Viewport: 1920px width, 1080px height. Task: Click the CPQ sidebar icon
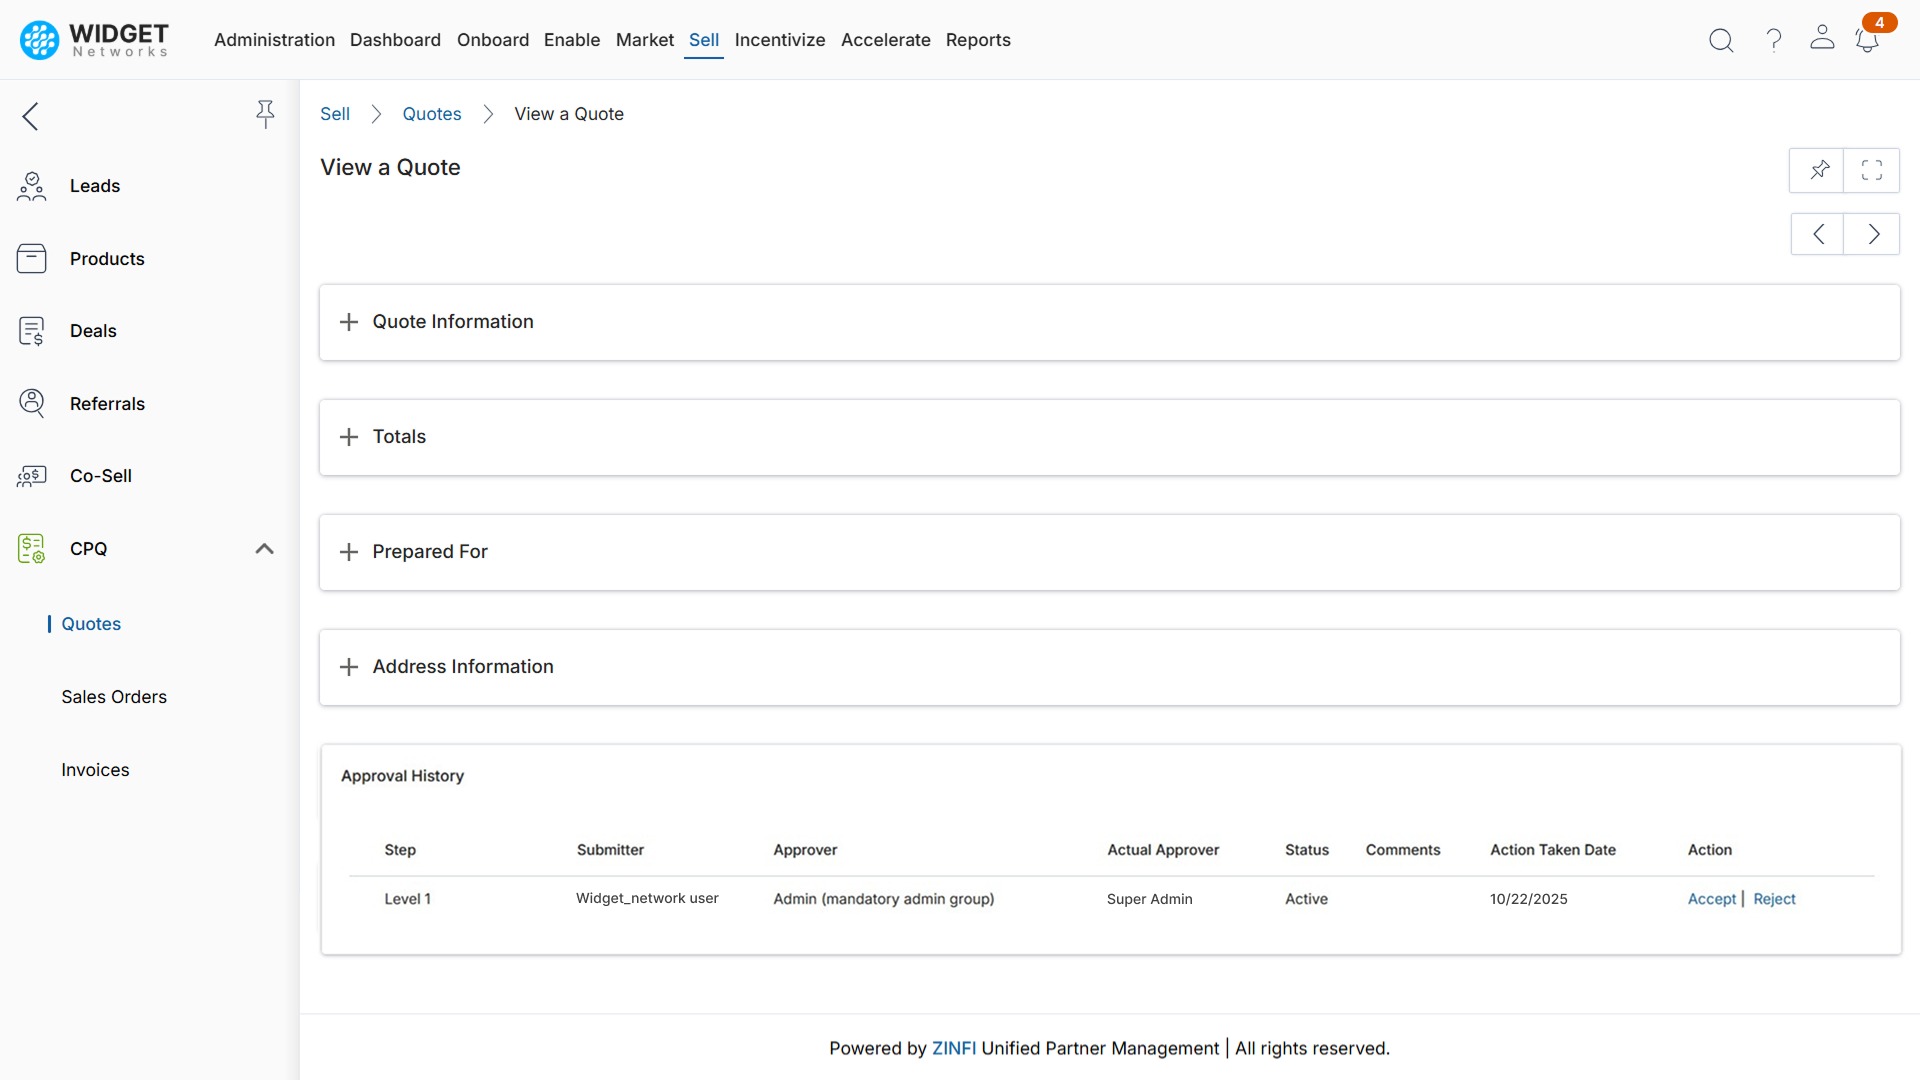pos(32,548)
